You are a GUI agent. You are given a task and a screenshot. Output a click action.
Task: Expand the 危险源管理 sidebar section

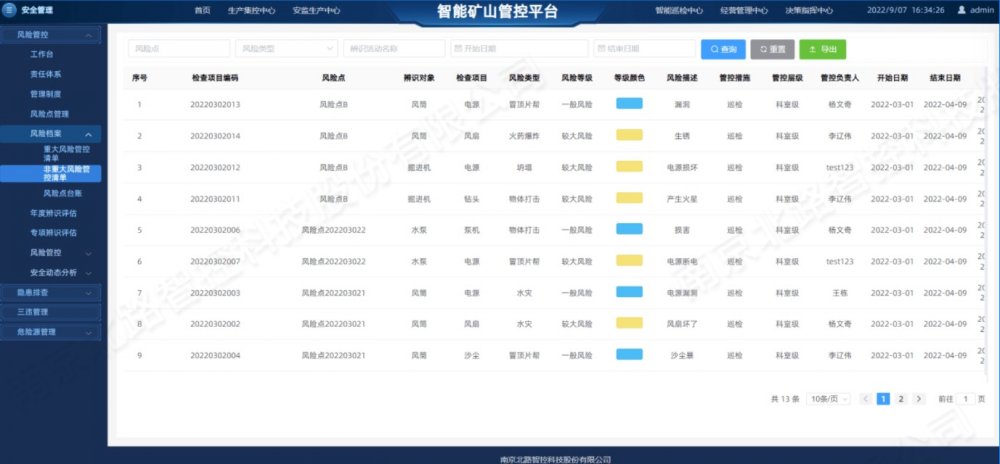pos(52,331)
